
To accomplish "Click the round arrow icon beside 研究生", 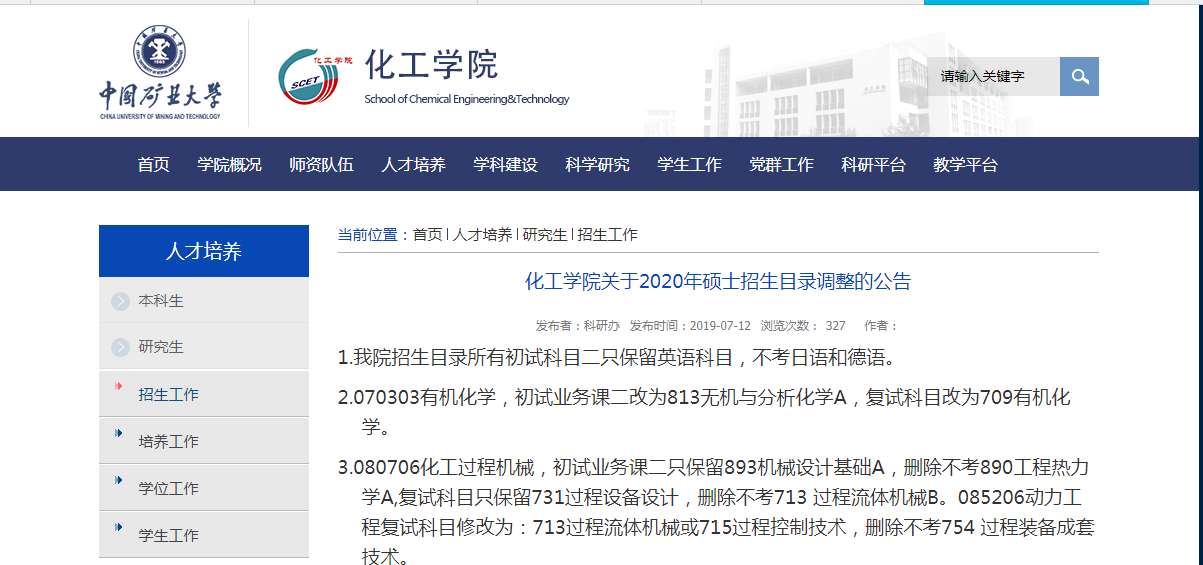I will (x=121, y=347).
